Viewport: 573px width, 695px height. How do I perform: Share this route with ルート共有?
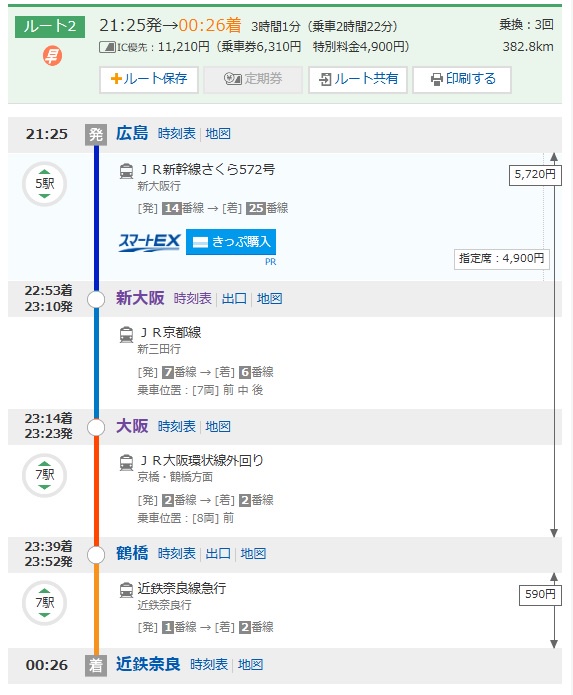click(358, 79)
